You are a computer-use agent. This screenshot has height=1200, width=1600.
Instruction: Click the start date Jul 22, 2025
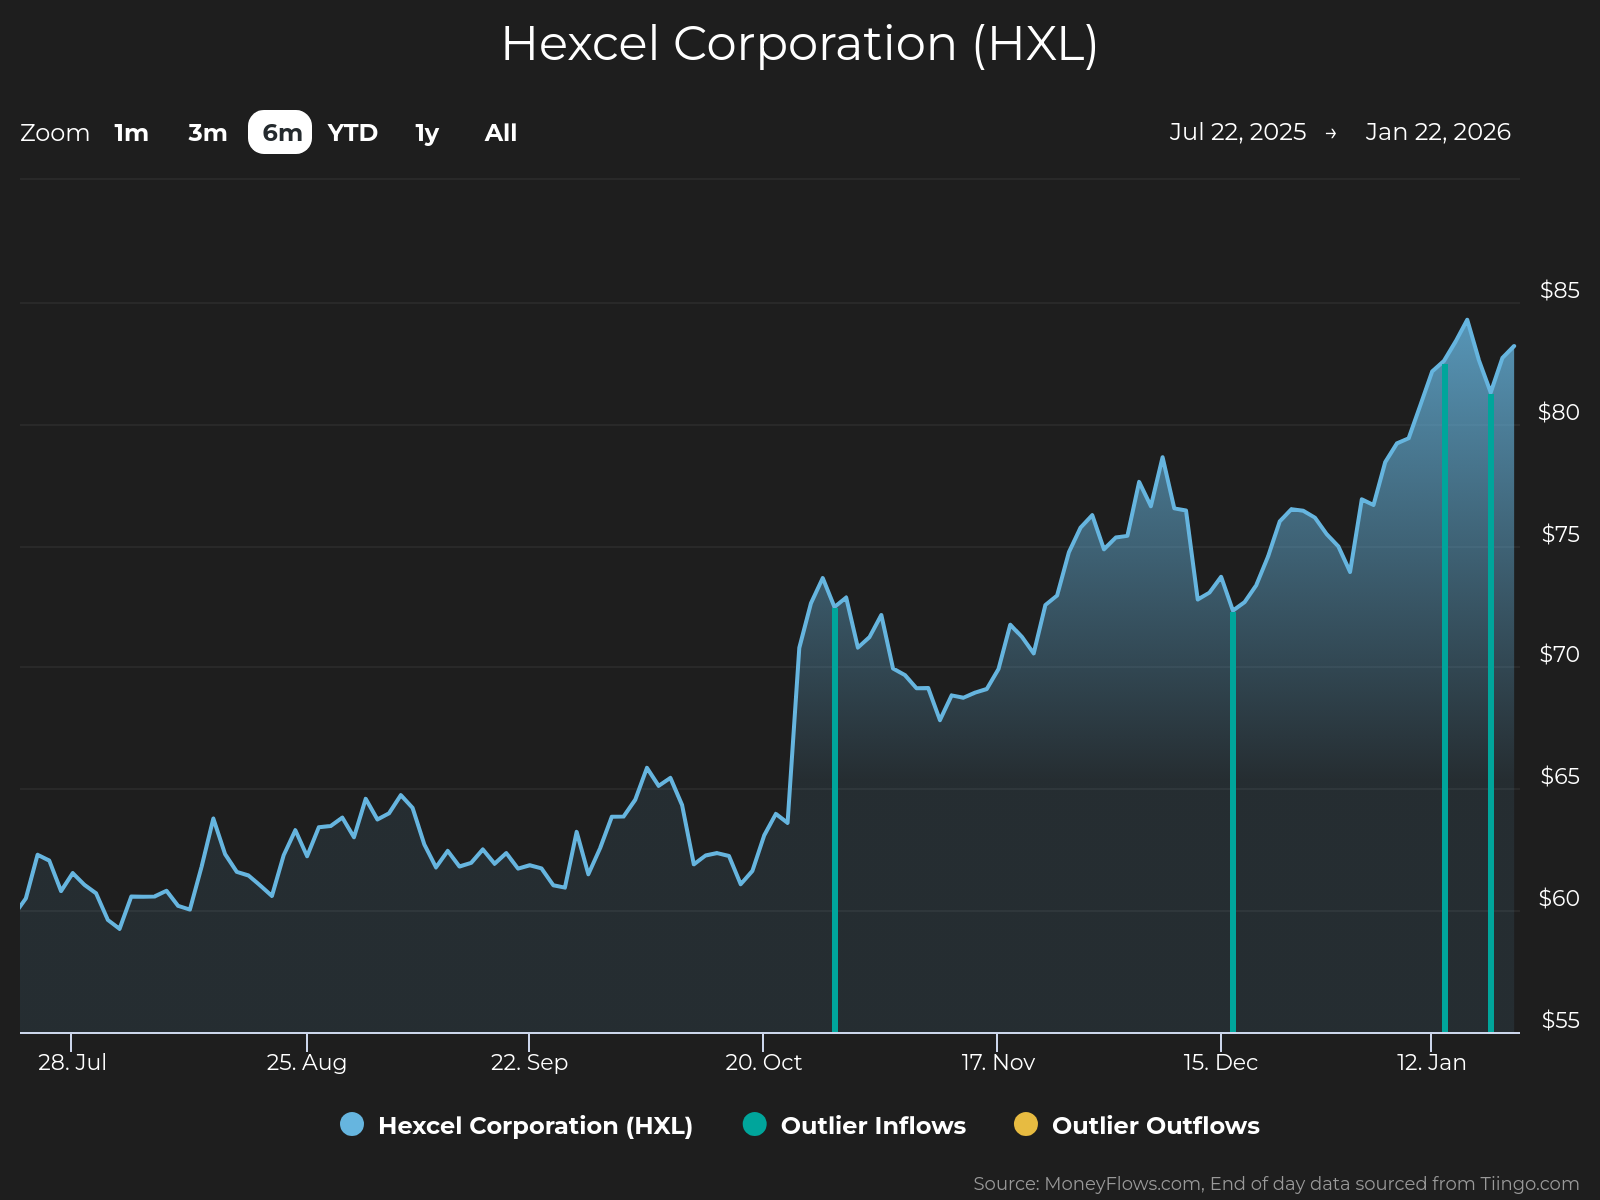(1238, 132)
